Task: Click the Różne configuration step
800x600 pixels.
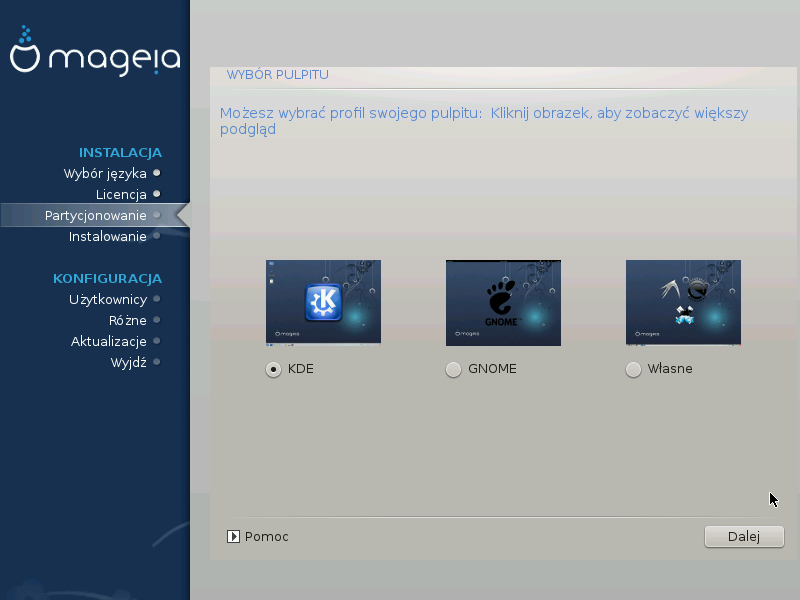Action: (128, 320)
